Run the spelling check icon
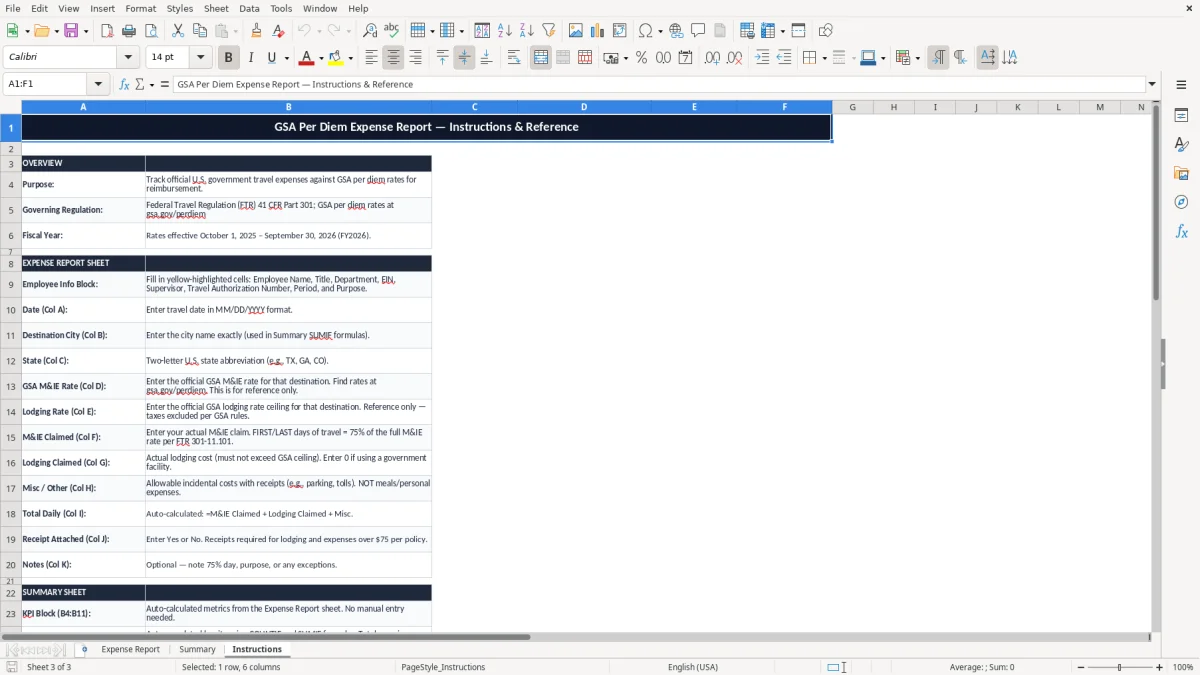The height and width of the screenshot is (675, 1200). 392,31
